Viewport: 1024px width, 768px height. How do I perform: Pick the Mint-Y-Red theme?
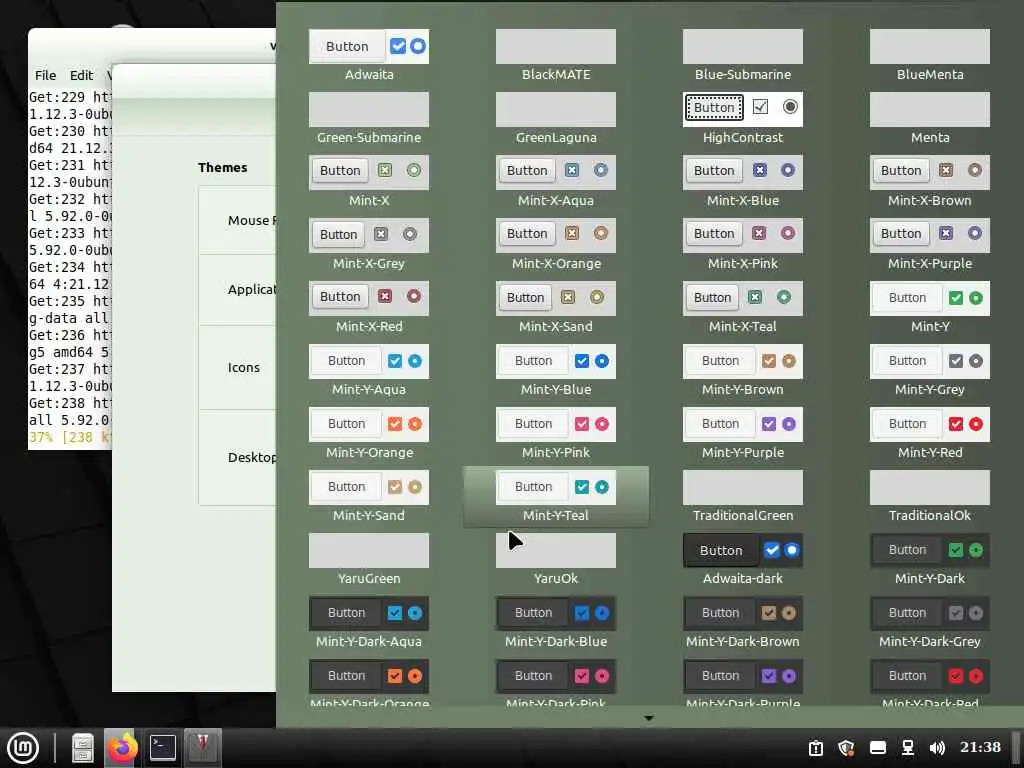click(x=930, y=434)
